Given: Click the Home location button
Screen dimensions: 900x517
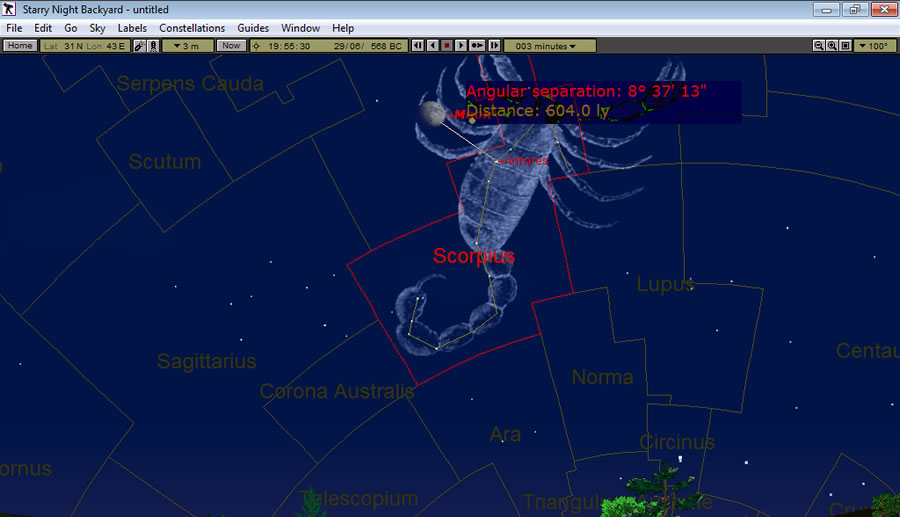Looking at the screenshot, I should click(20, 46).
